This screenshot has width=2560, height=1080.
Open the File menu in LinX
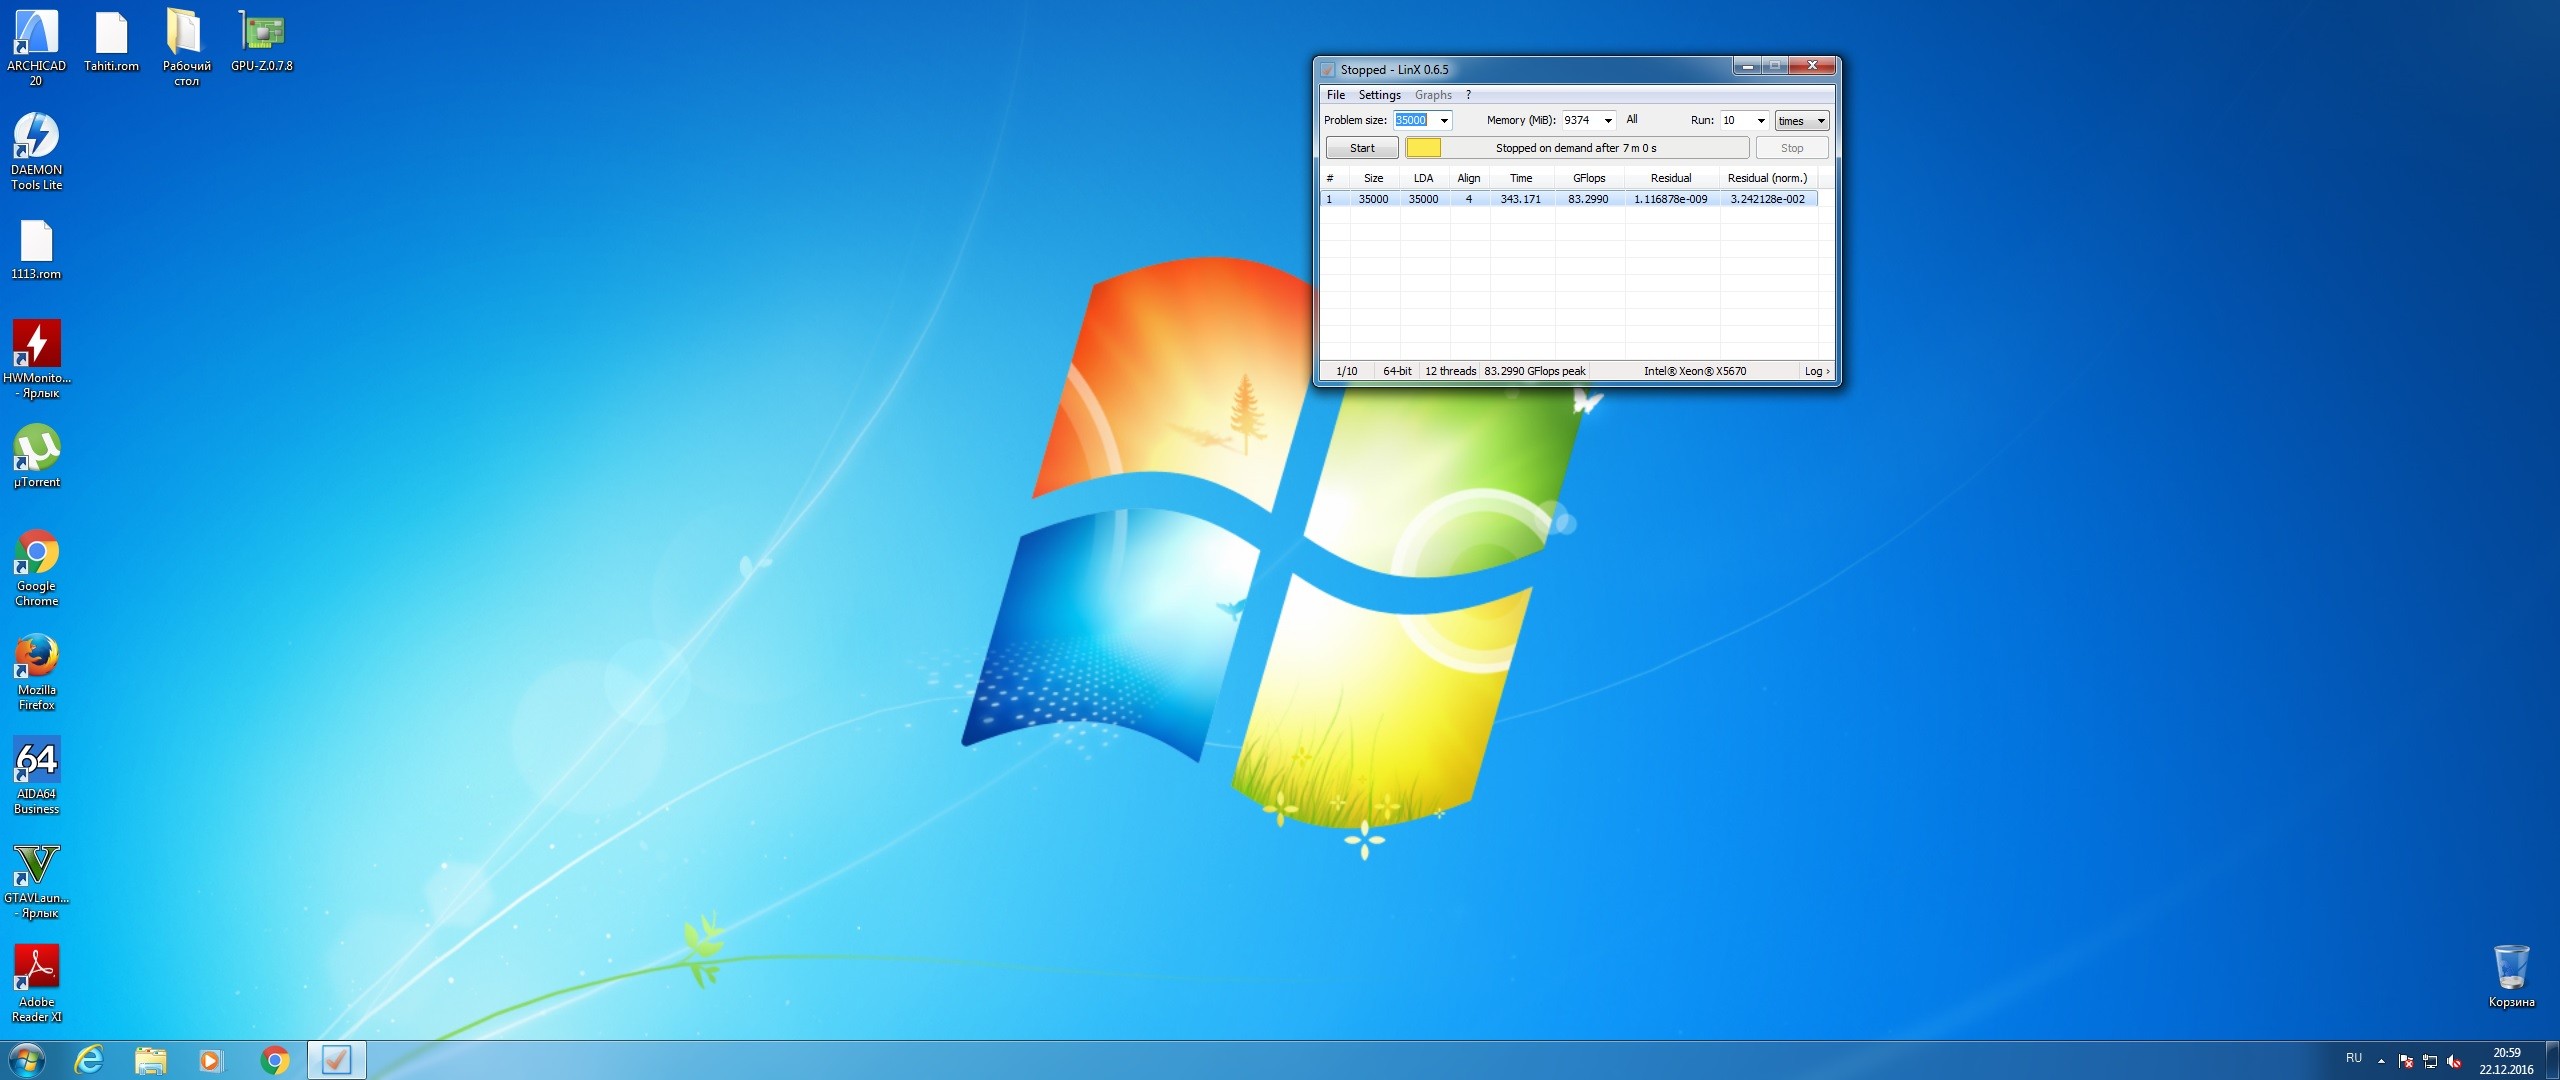coord(1335,95)
